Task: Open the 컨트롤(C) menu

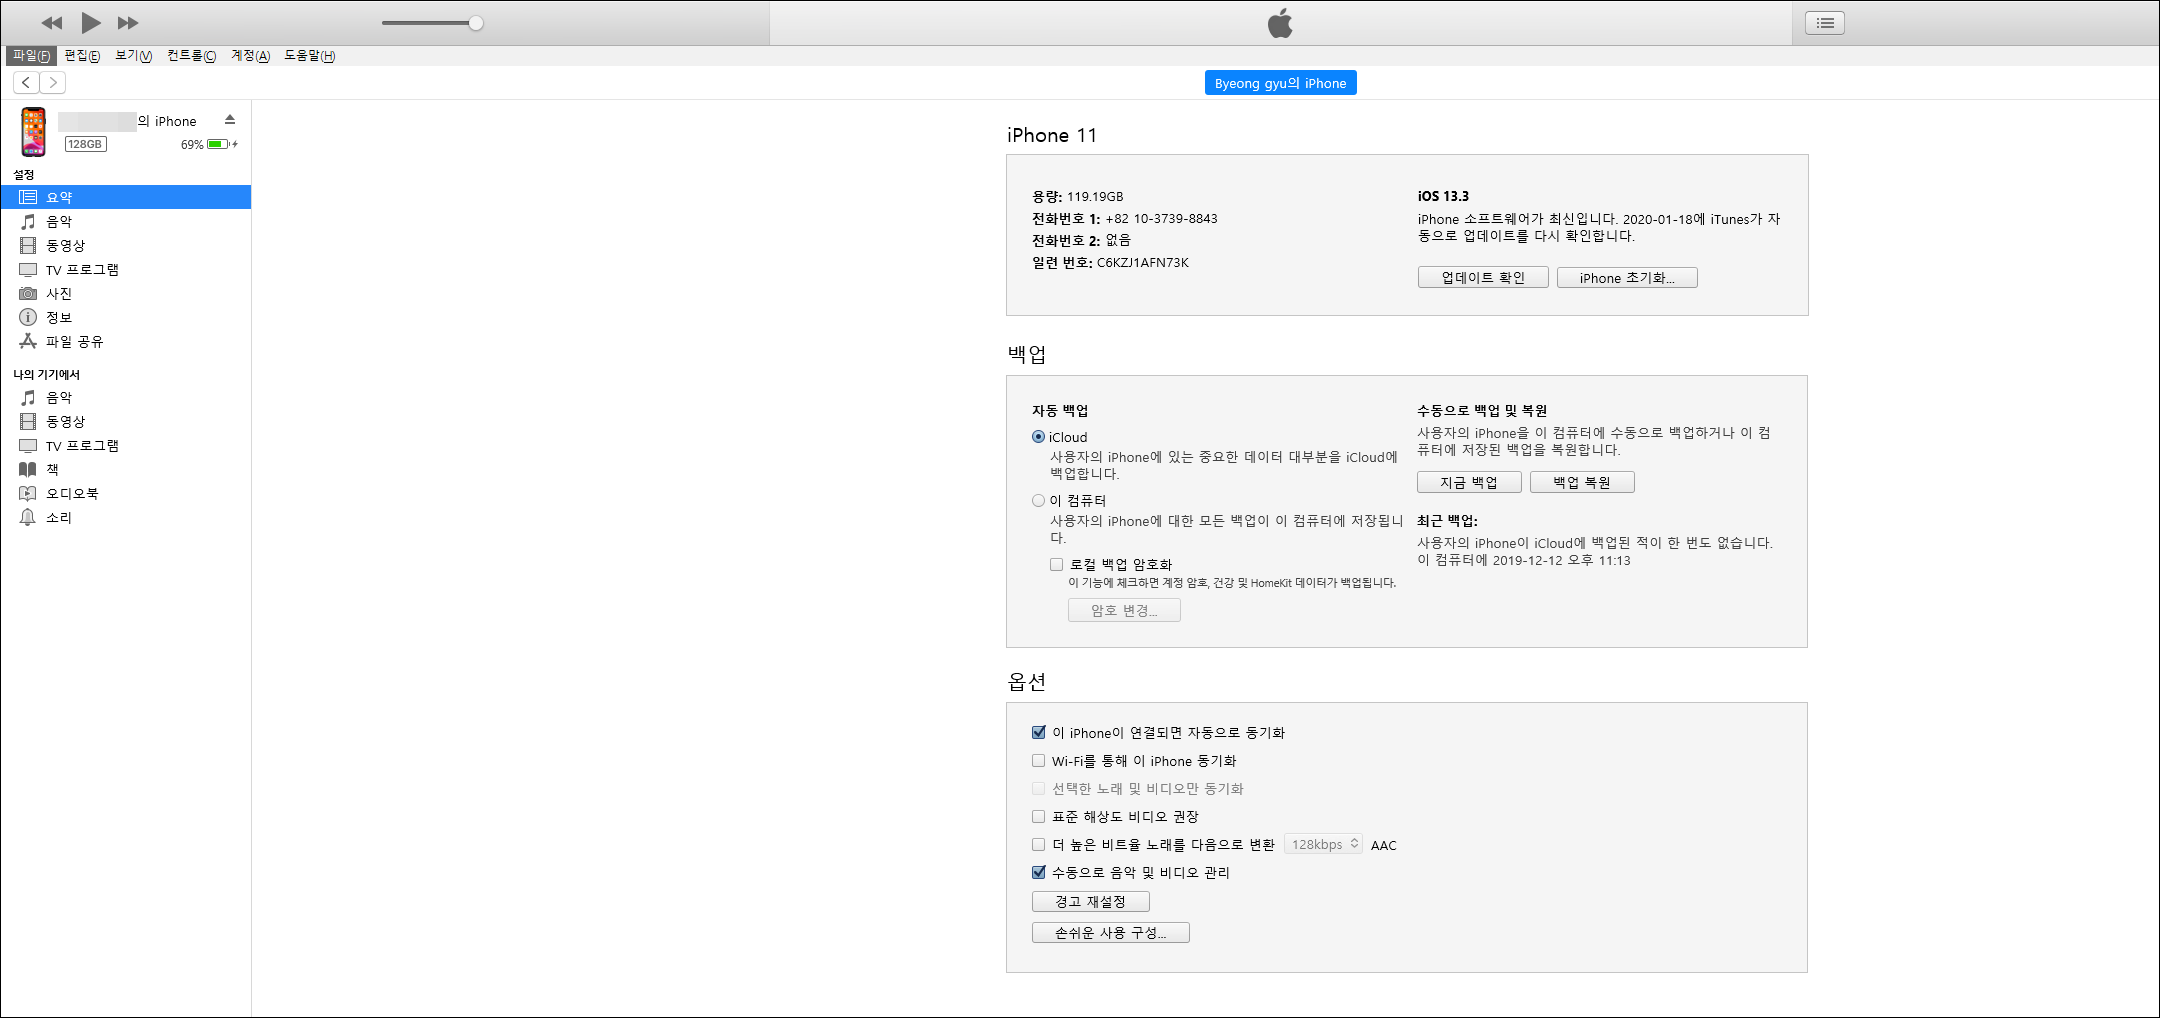Action: point(191,56)
